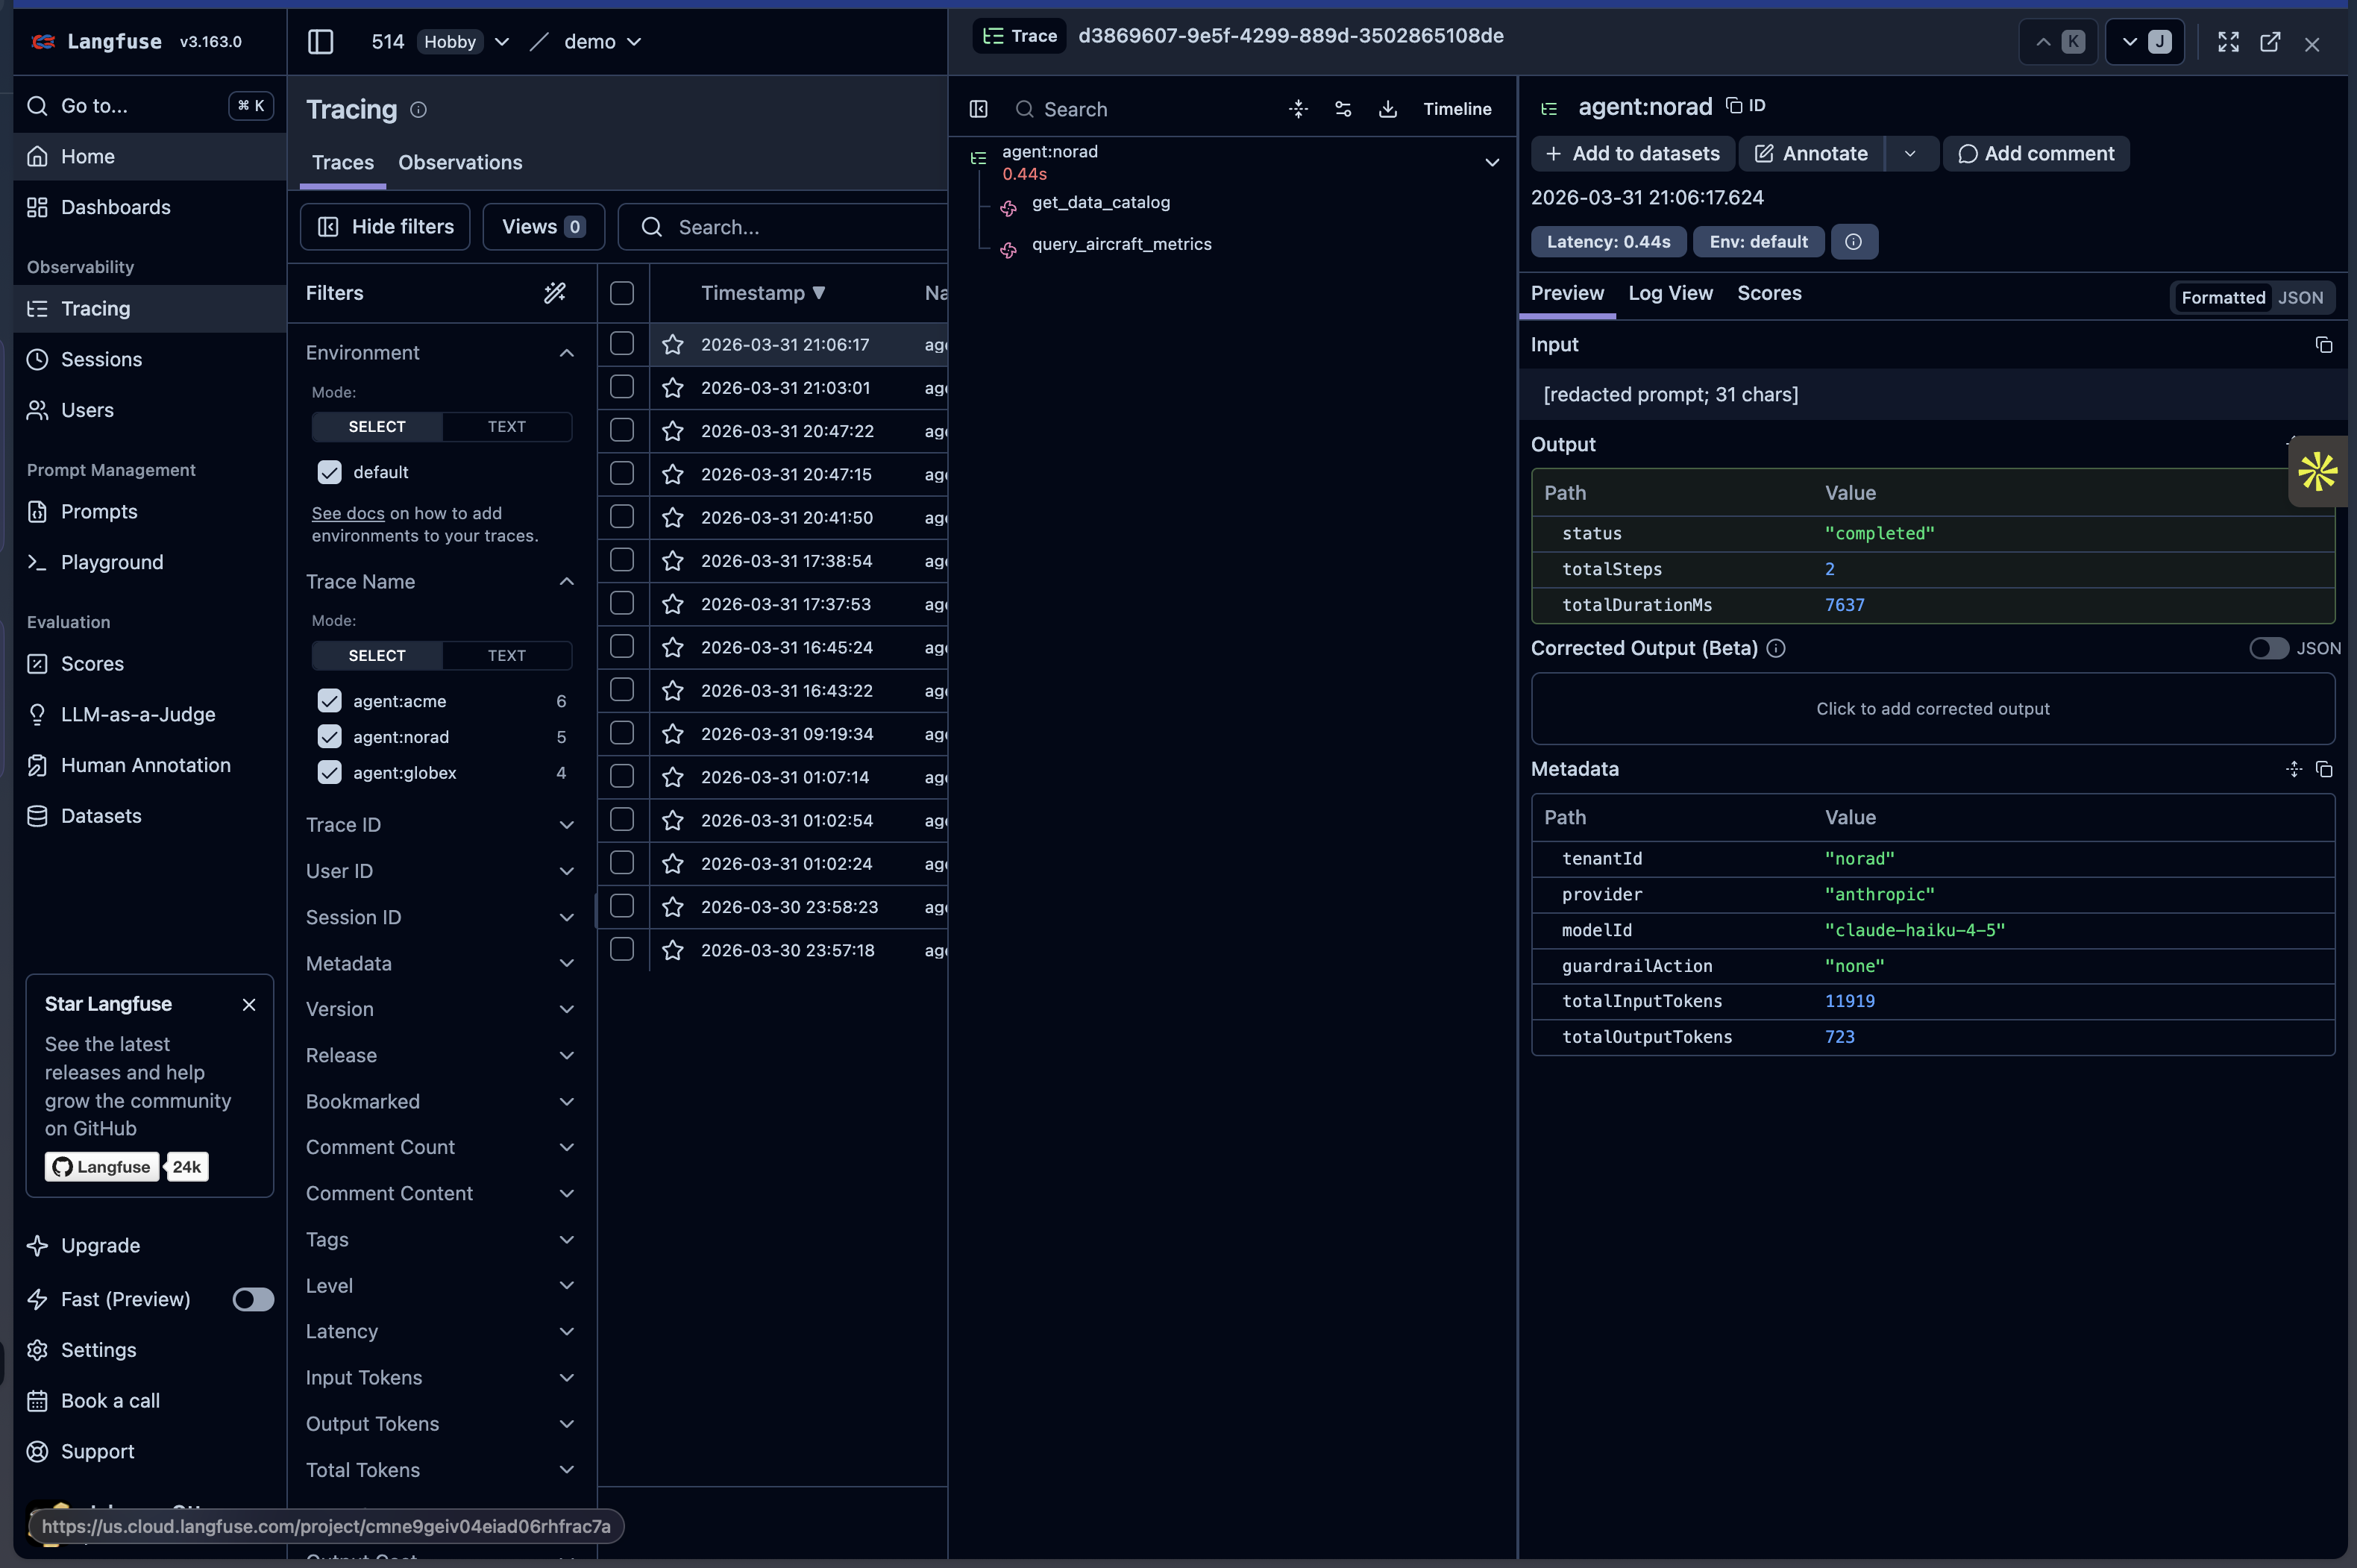Image resolution: width=2357 pixels, height=1568 pixels.
Task: Open the Log View tab
Action: pyautogui.click(x=1670, y=293)
